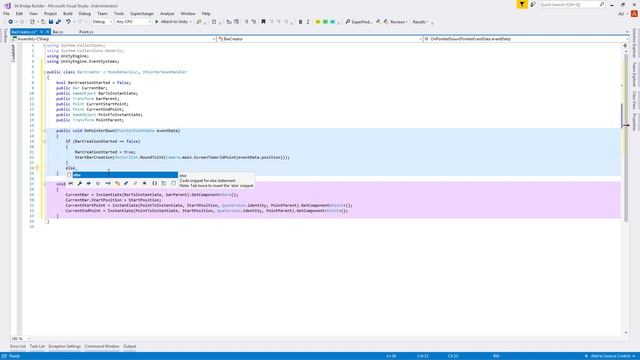Click the wrench filter icon in IntelliSense bar
Viewport: 640px width, 360px height.
coord(80,183)
